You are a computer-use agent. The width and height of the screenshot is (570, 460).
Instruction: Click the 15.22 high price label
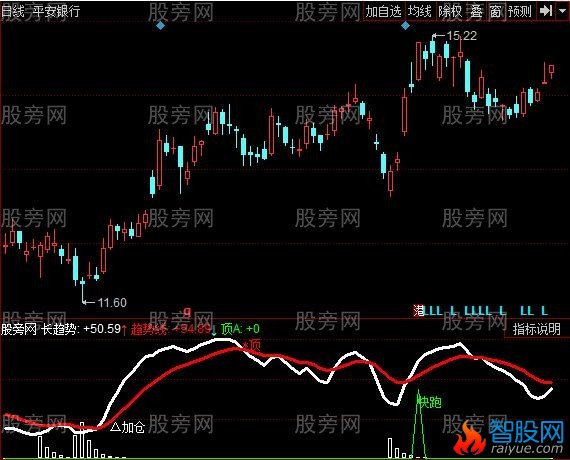[461, 36]
